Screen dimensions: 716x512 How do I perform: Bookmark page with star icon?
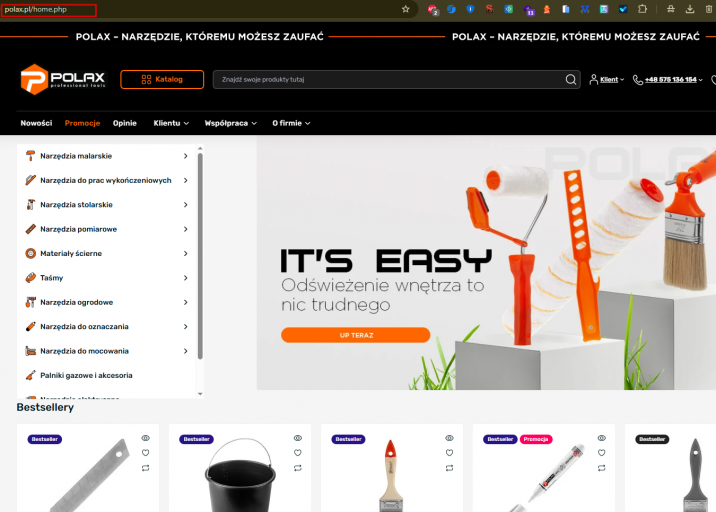tap(405, 9)
